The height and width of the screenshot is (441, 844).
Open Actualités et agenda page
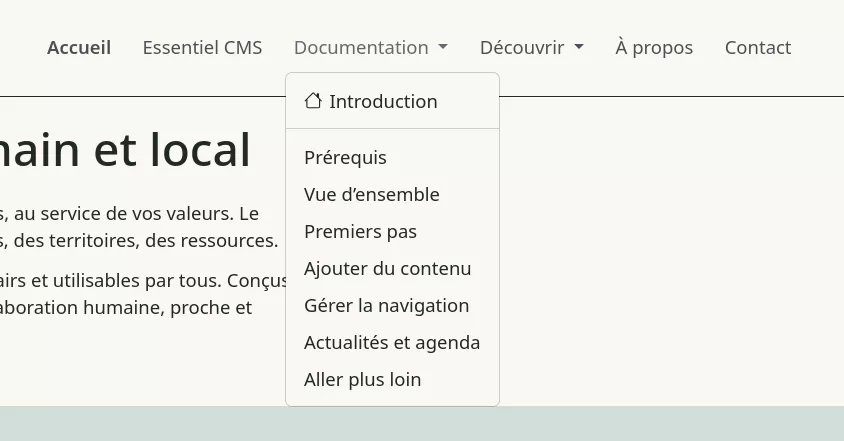(x=392, y=342)
